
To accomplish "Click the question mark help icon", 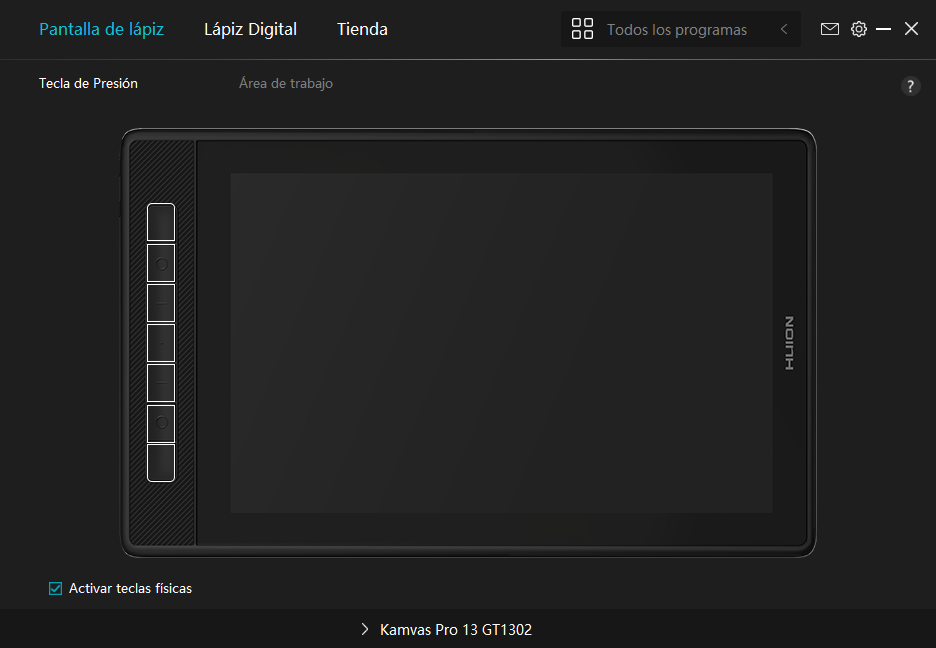I will point(910,86).
